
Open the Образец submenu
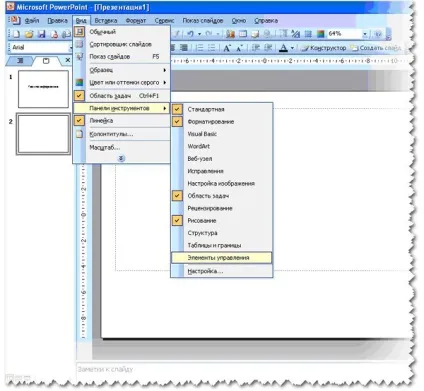tap(121, 70)
